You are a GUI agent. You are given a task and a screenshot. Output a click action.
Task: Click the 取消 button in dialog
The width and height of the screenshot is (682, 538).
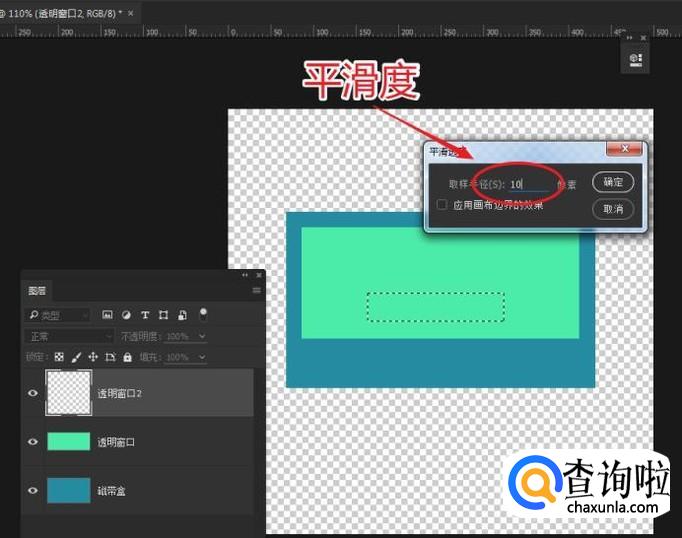pyautogui.click(x=613, y=209)
